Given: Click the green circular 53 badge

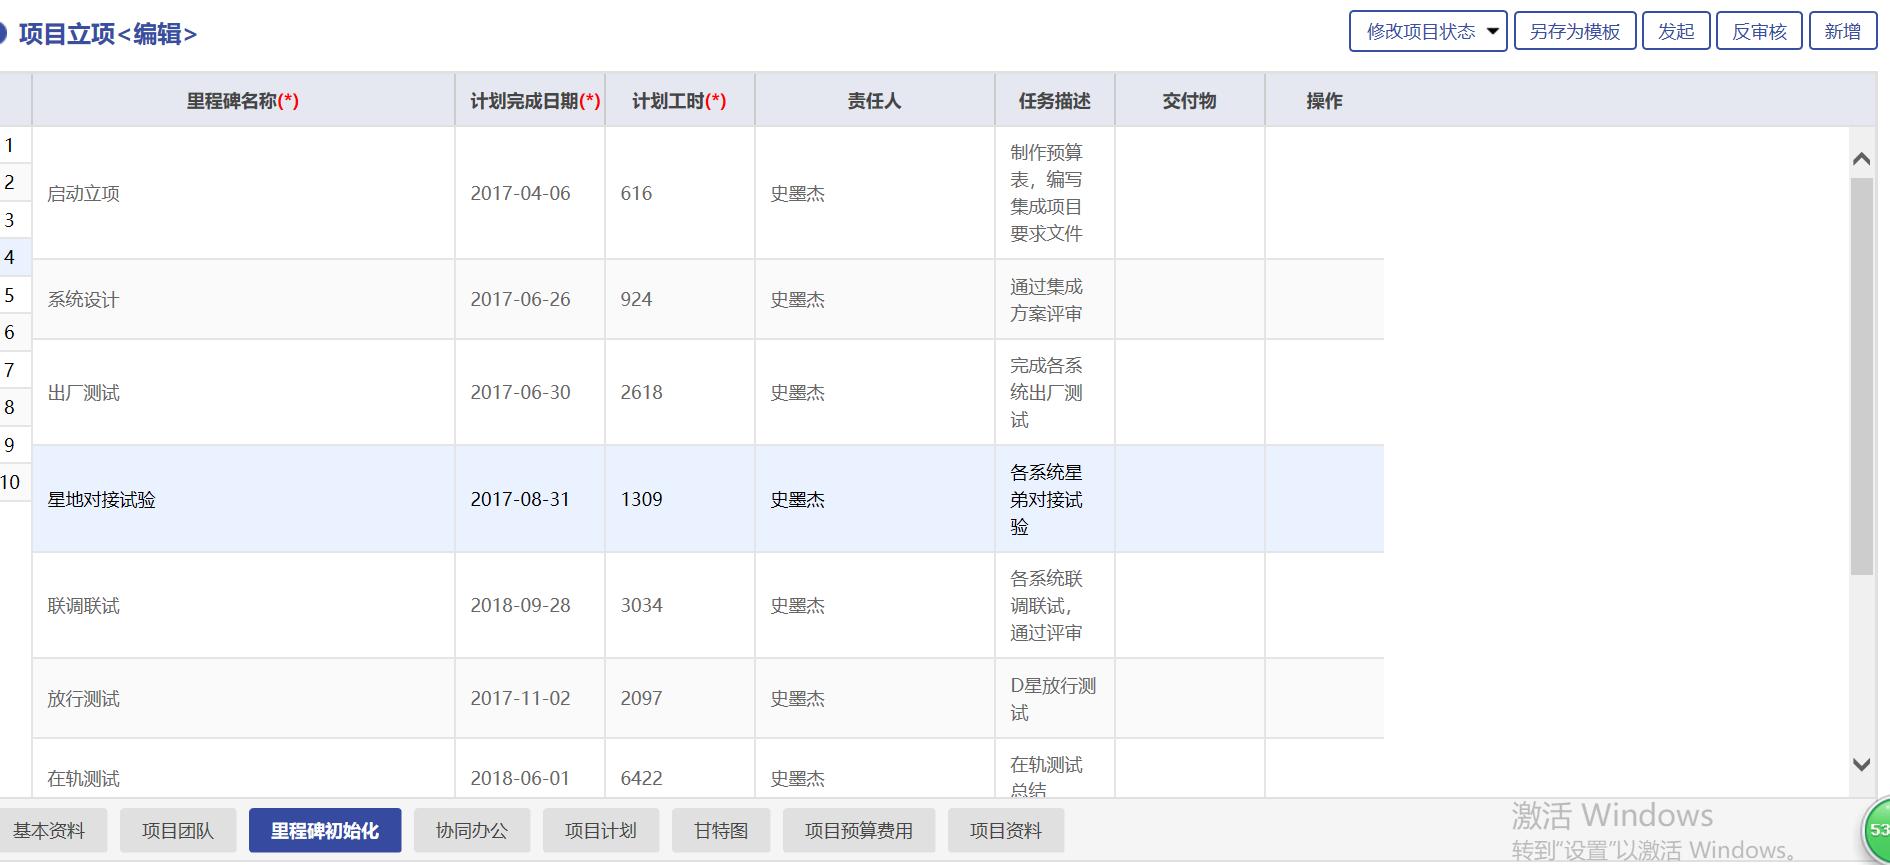Looking at the screenshot, I should tap(1877, 830).
